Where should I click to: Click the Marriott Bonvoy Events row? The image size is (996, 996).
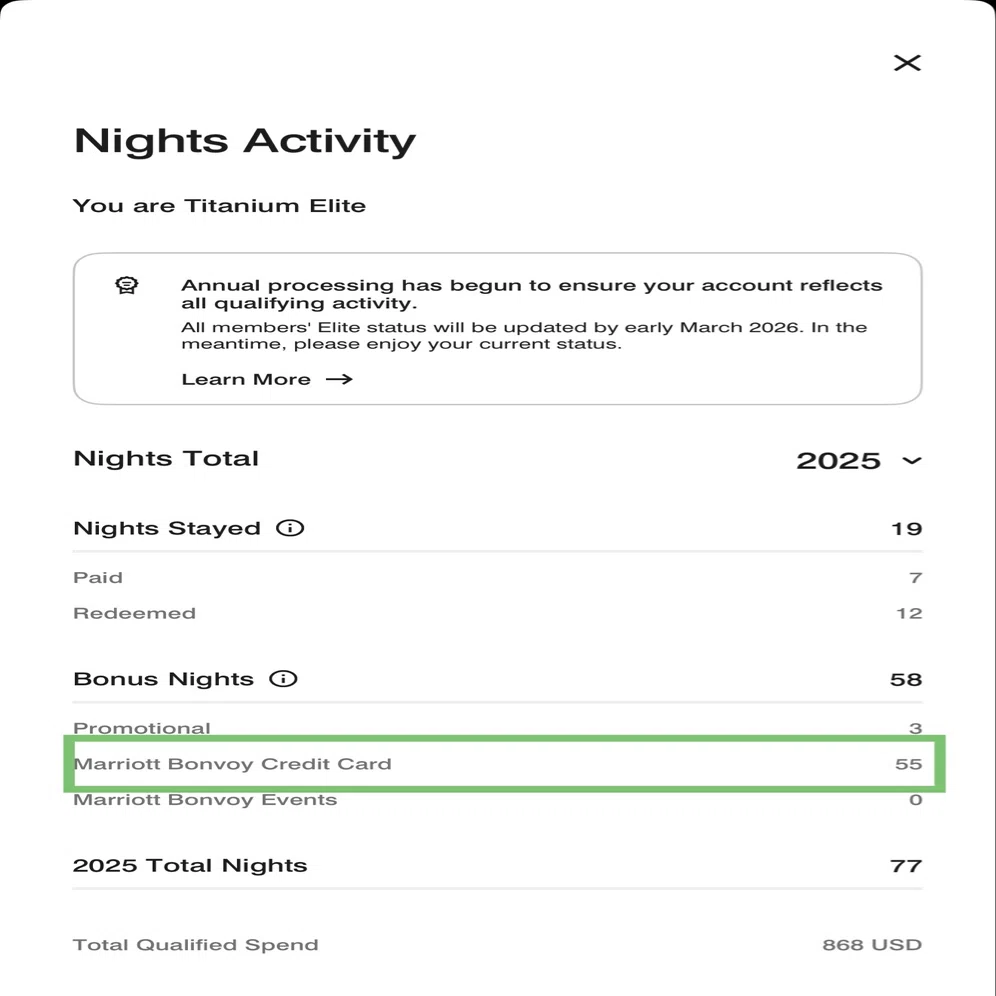coord(498,800)
